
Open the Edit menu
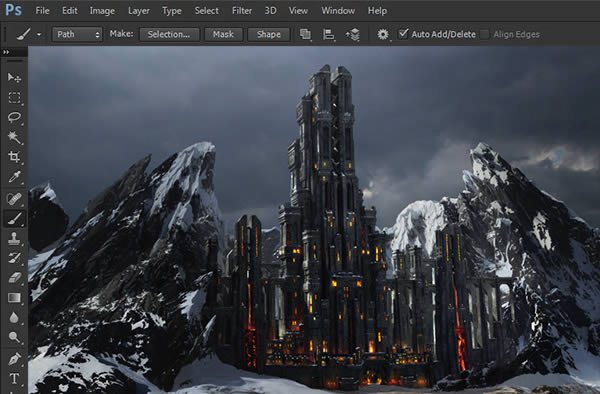click(70, 11)
